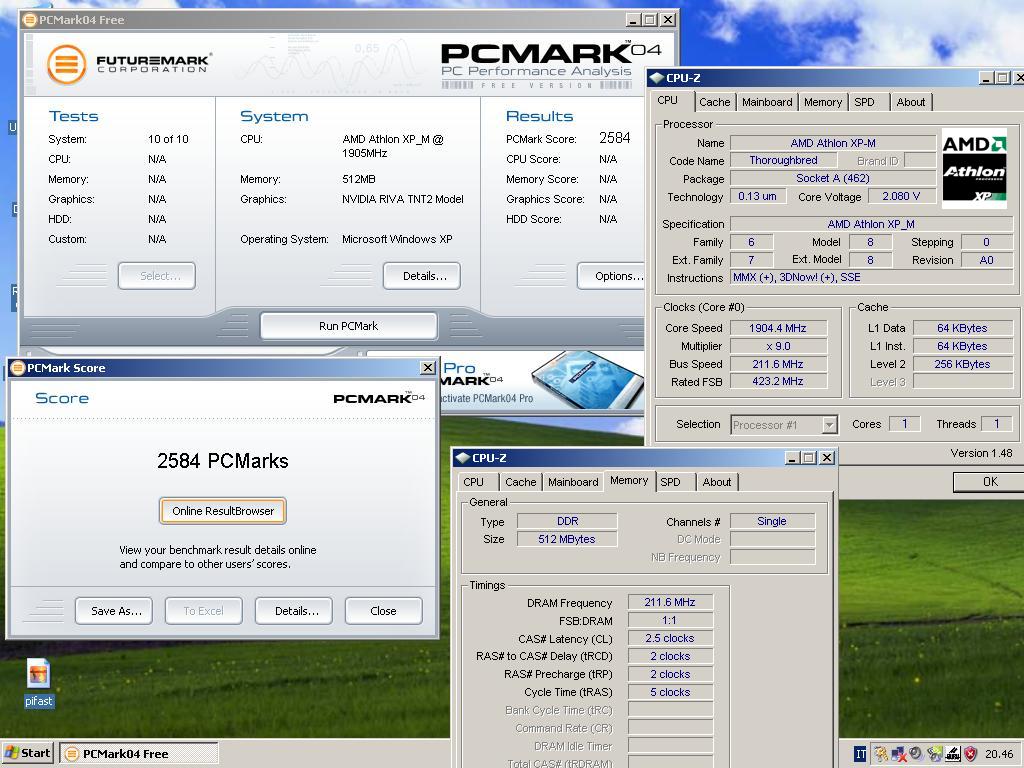Click the IT language bar indicator
Viewport: 1024px width, 768px height.
tap(860, 754)
